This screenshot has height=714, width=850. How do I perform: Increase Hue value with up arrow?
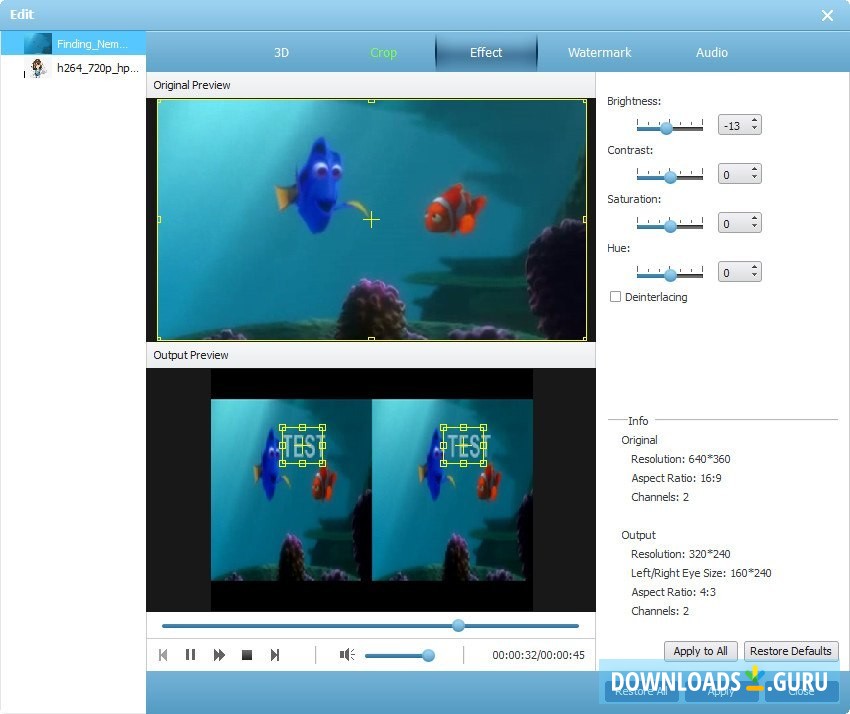point(754,267)
